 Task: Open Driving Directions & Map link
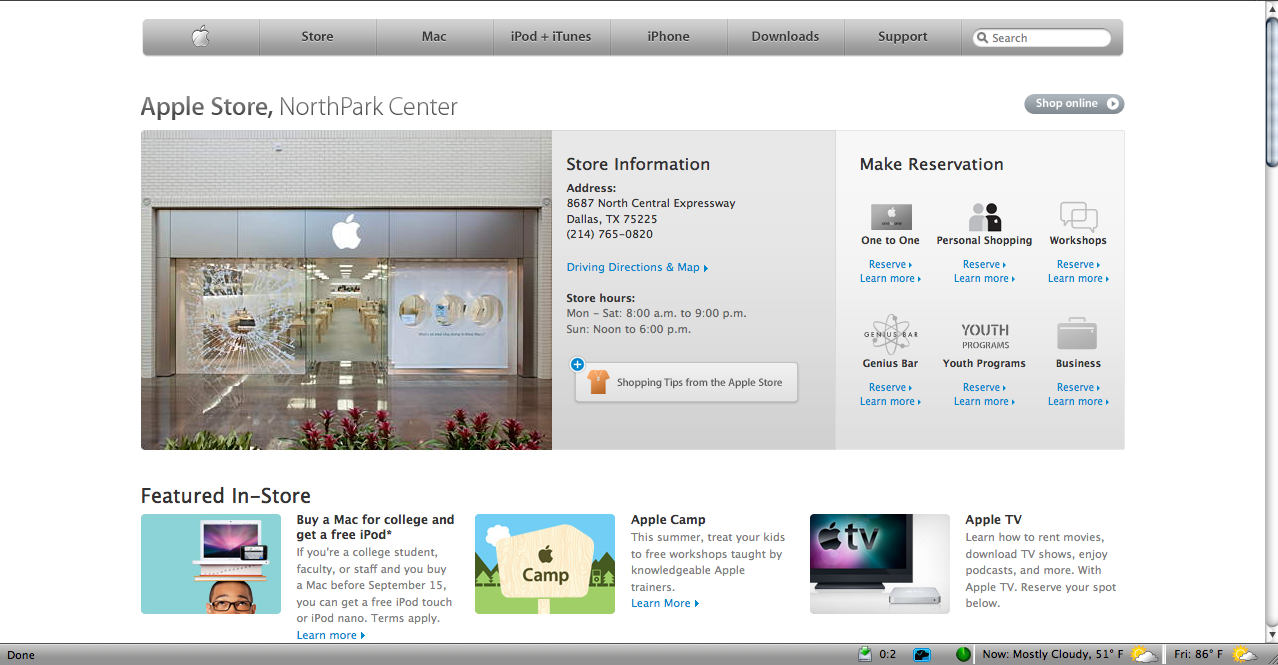(637, 268)
